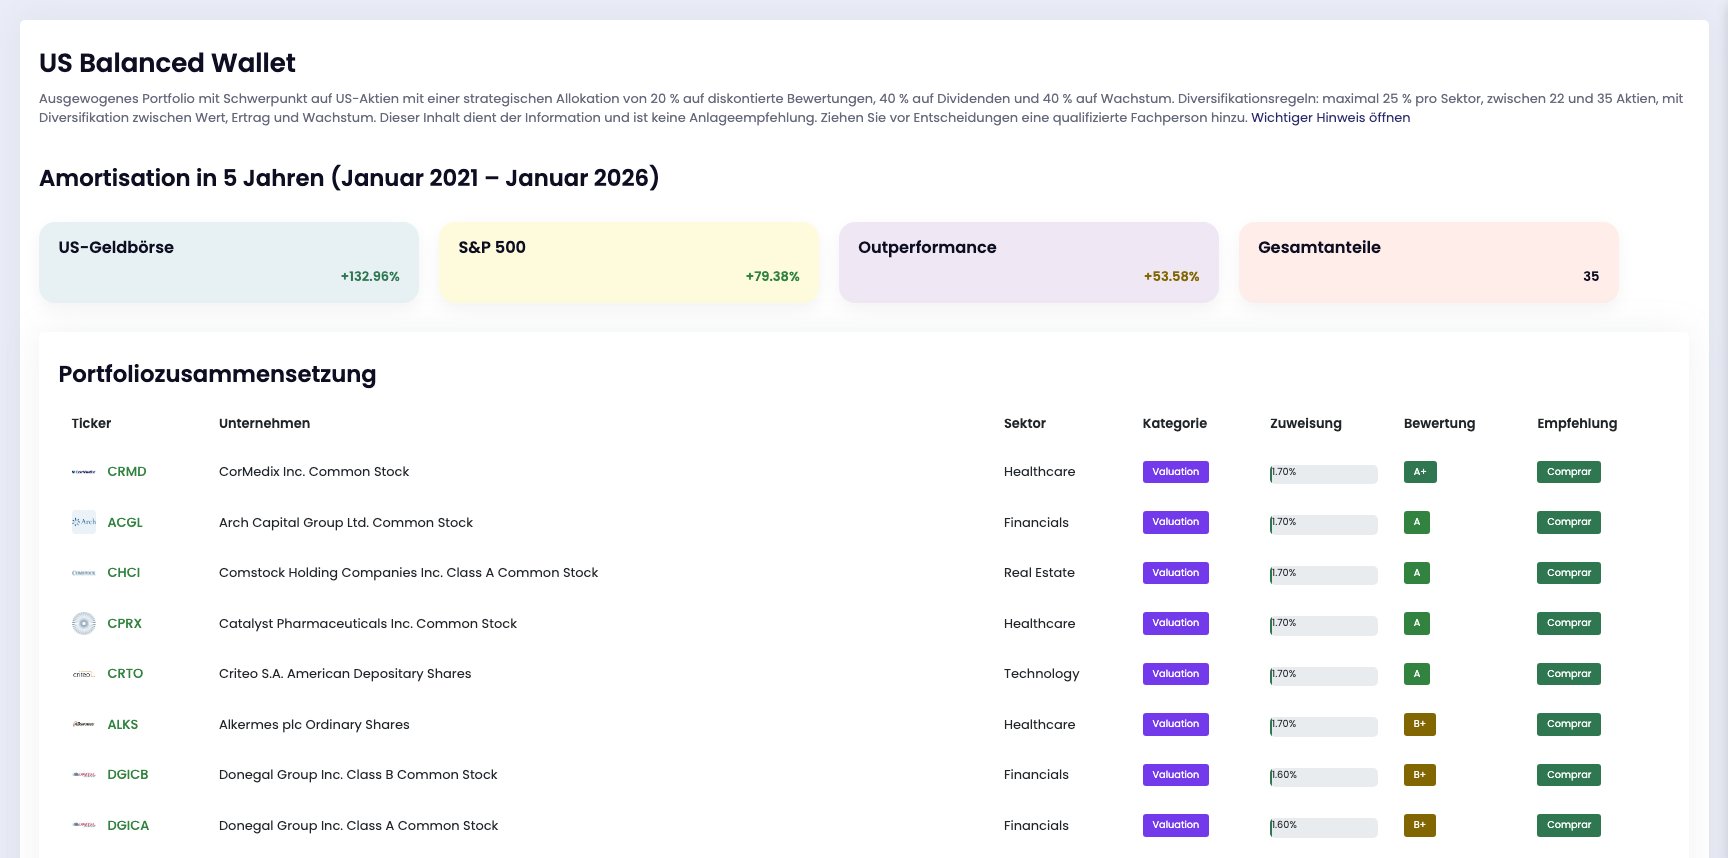
Task: Select the S&P 500 performance card
Action: [629, 262]
